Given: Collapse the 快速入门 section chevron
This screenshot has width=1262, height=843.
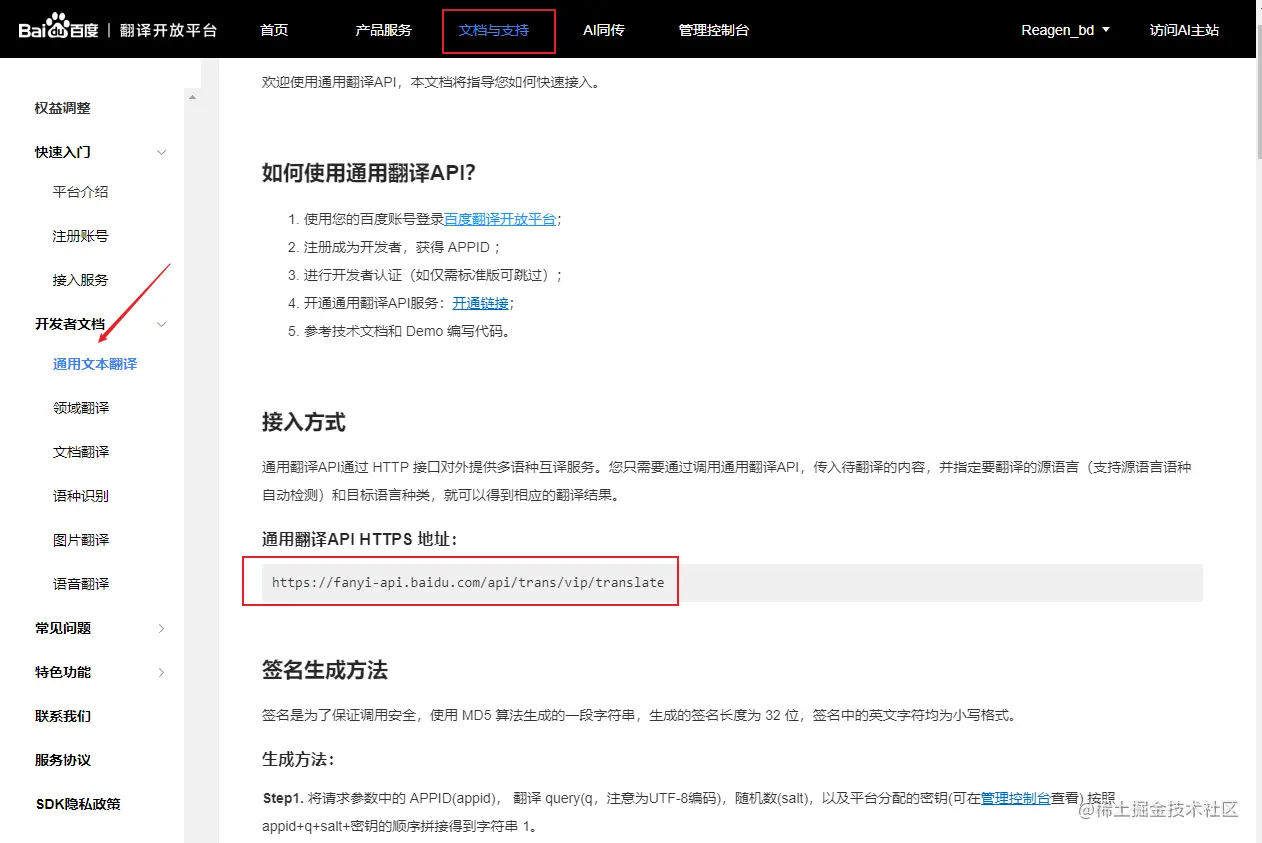Looking at the screenshot, I should [x=162, y=152].
